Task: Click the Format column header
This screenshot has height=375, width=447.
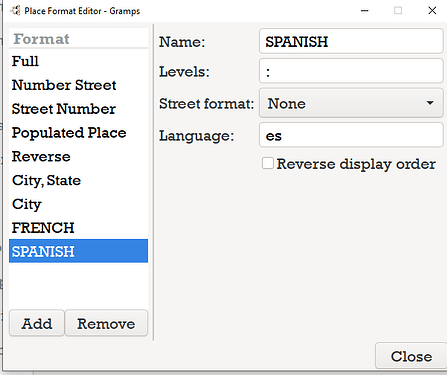Action: 78,39
